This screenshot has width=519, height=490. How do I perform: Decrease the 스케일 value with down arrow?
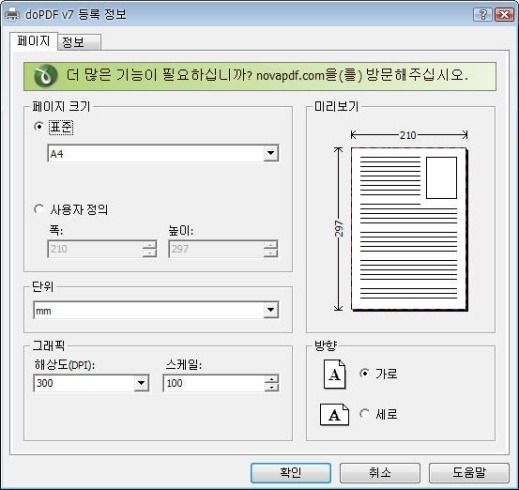pyautogui.click(x=272, y=387)
